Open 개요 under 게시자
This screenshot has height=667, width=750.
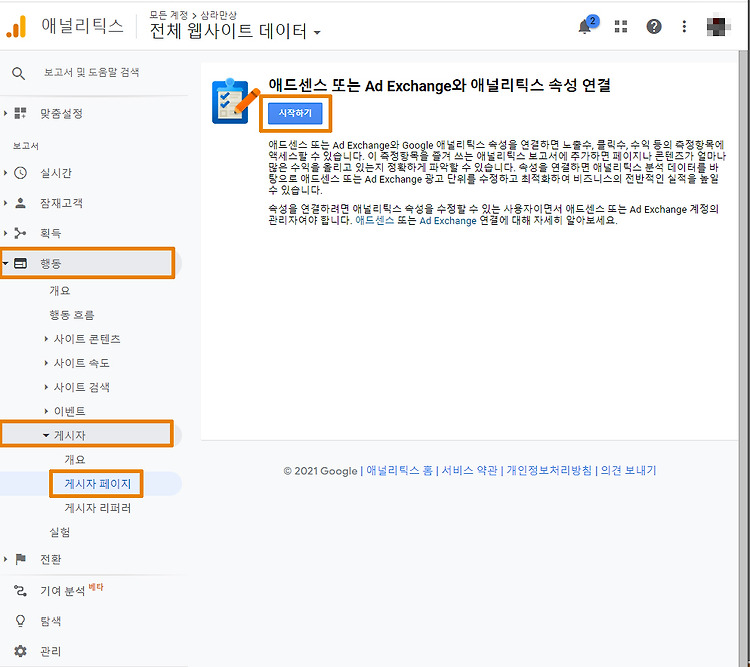(75, 459)
